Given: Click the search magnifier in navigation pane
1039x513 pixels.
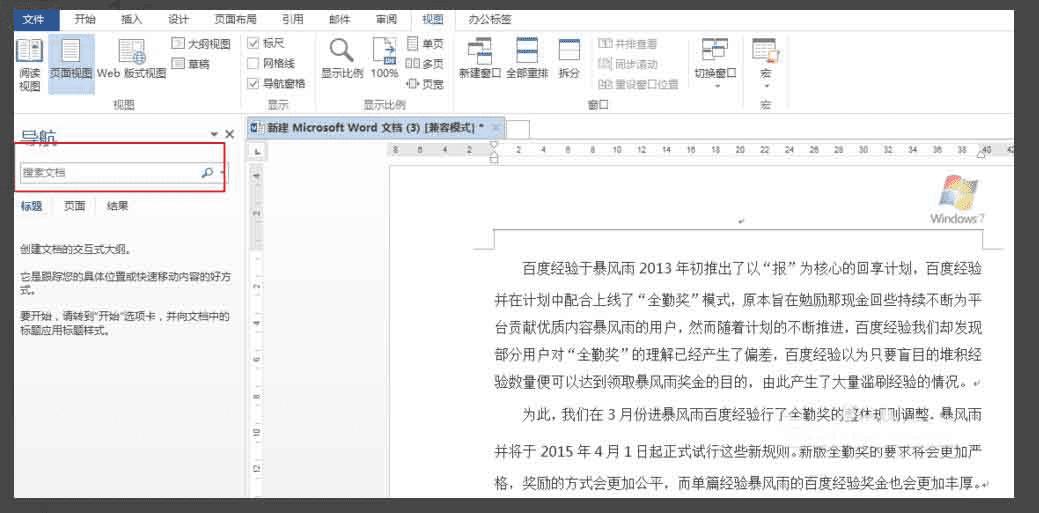Looking at the screenshot, I should click(x=207, y=172).
